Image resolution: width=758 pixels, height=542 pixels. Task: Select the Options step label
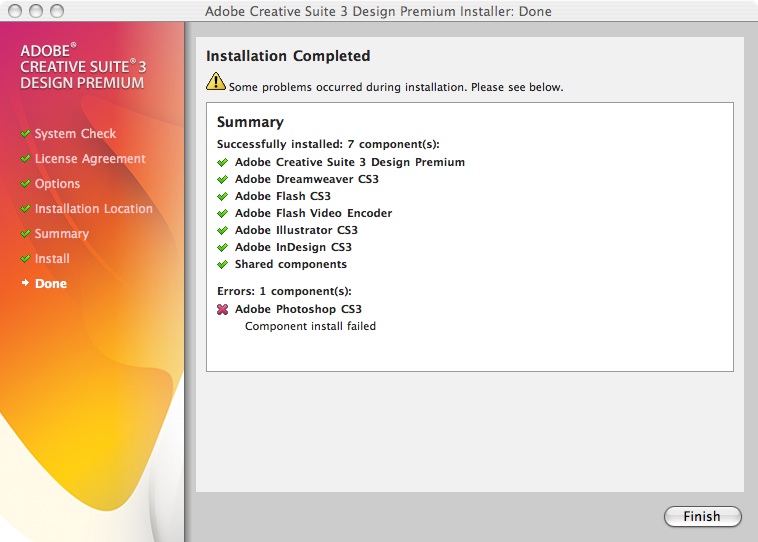[x=58, y=184]
